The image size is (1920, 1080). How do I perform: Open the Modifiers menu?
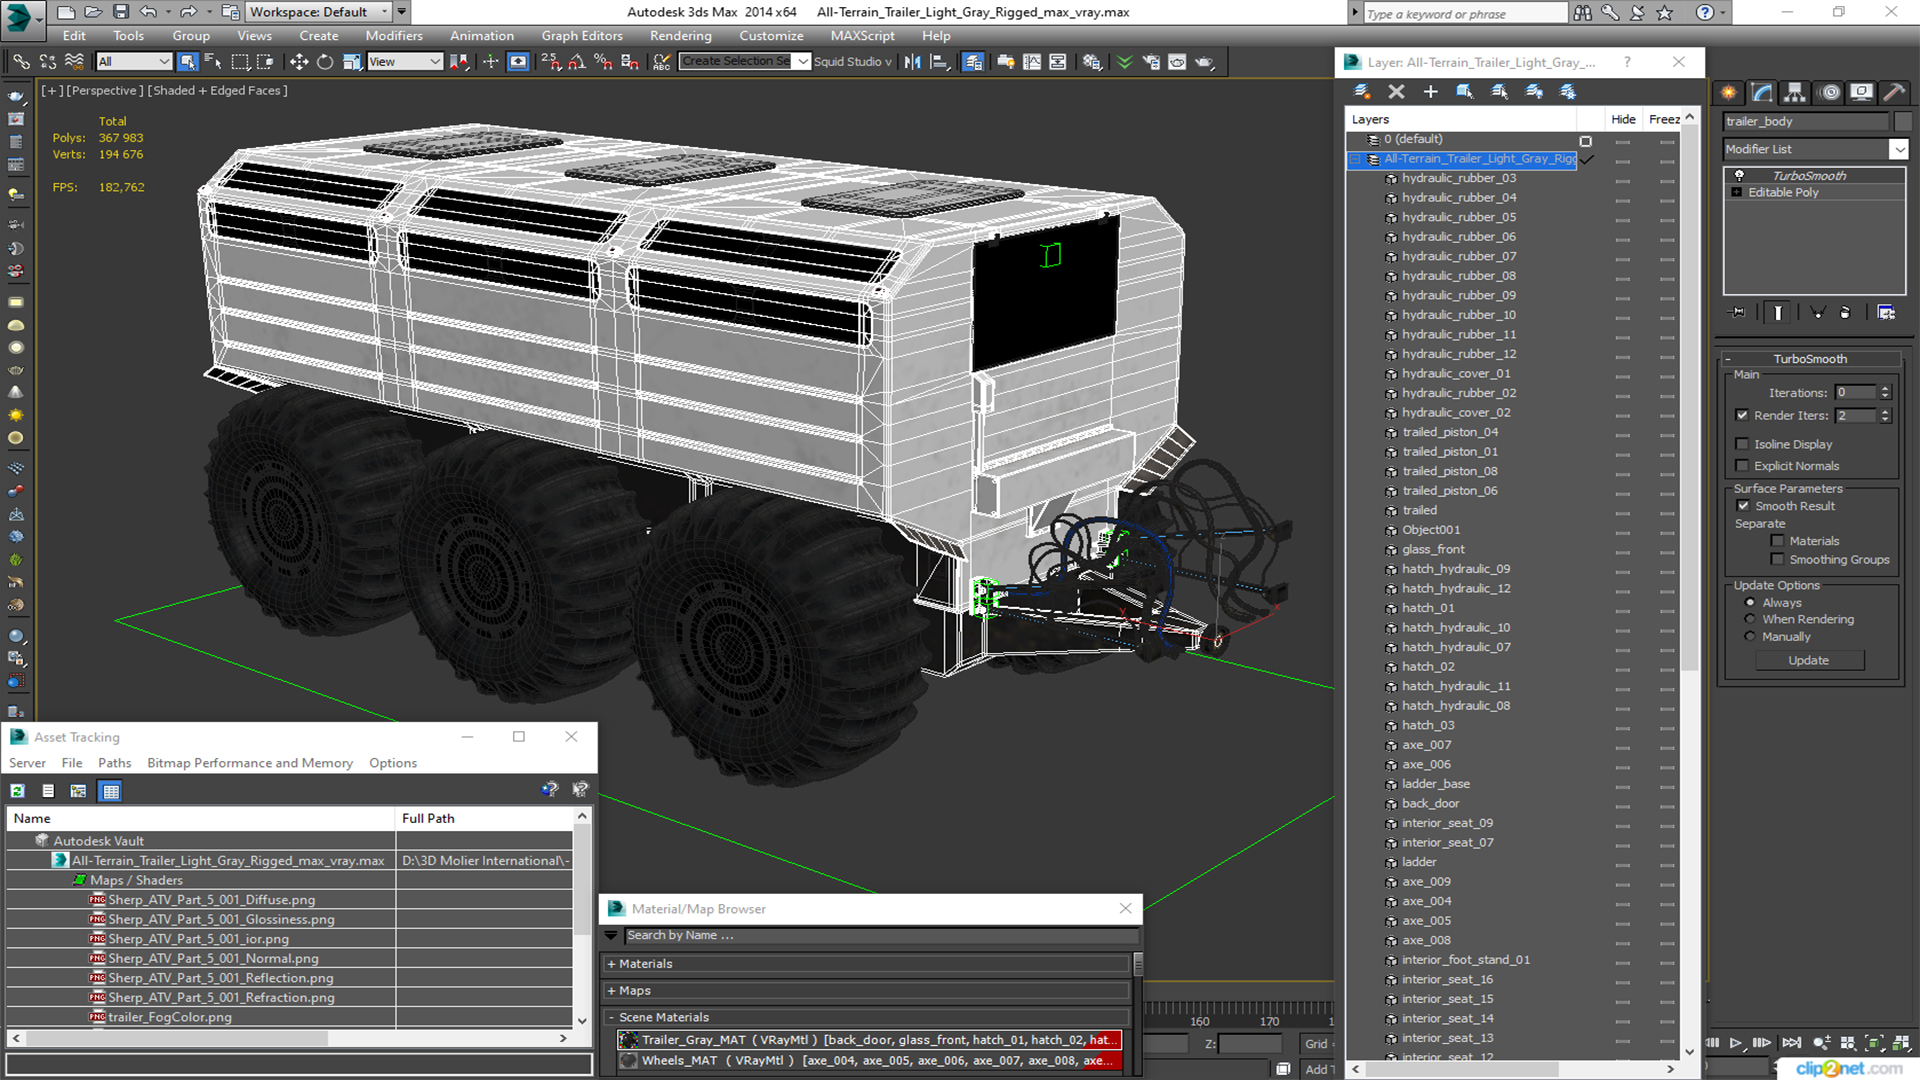click(x=393, y=36)
